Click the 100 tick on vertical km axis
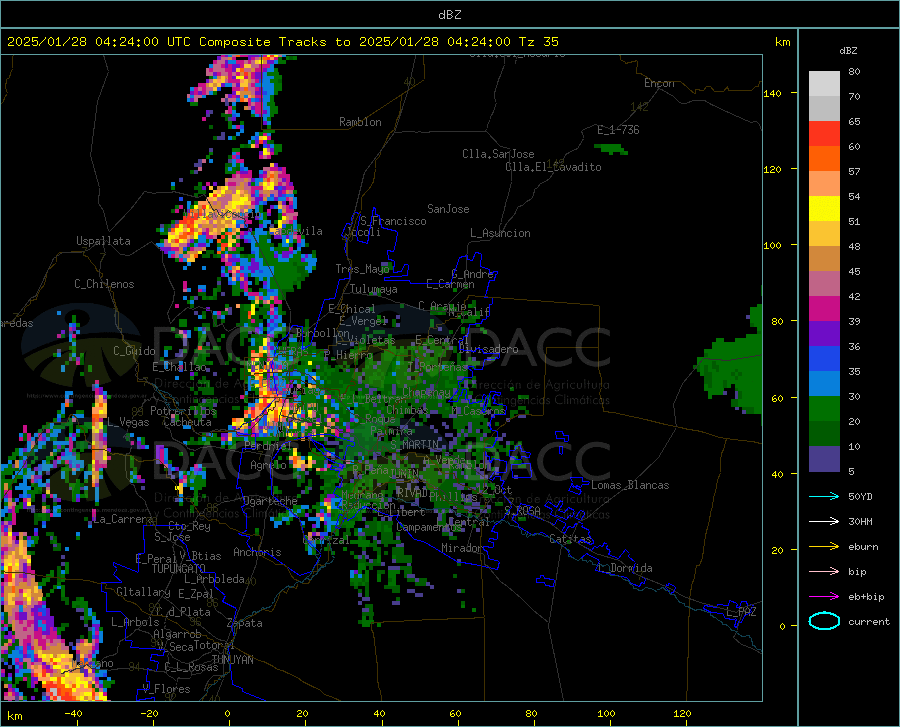This screenshot has width=900, height=727. click(x=772, y=246)
